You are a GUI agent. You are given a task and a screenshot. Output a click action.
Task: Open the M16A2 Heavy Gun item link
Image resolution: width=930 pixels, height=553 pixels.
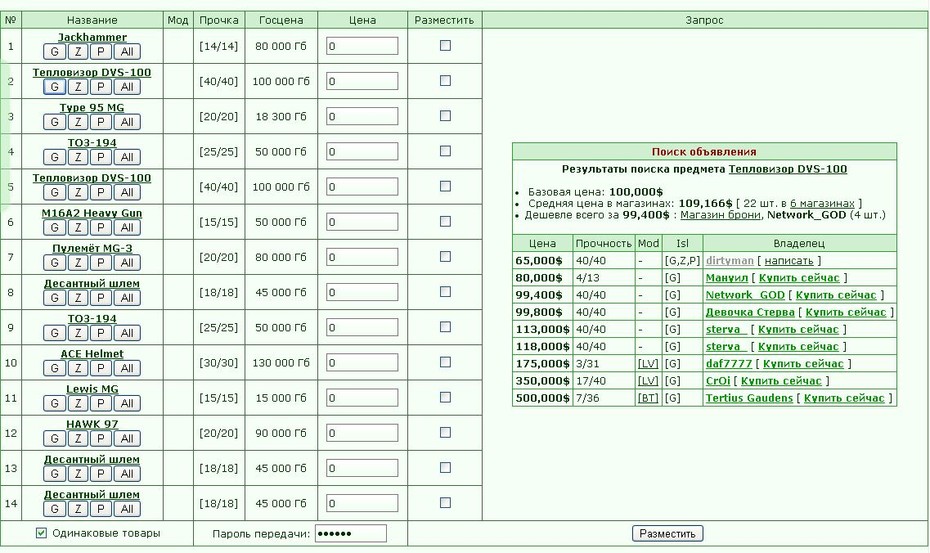[92, 213]
